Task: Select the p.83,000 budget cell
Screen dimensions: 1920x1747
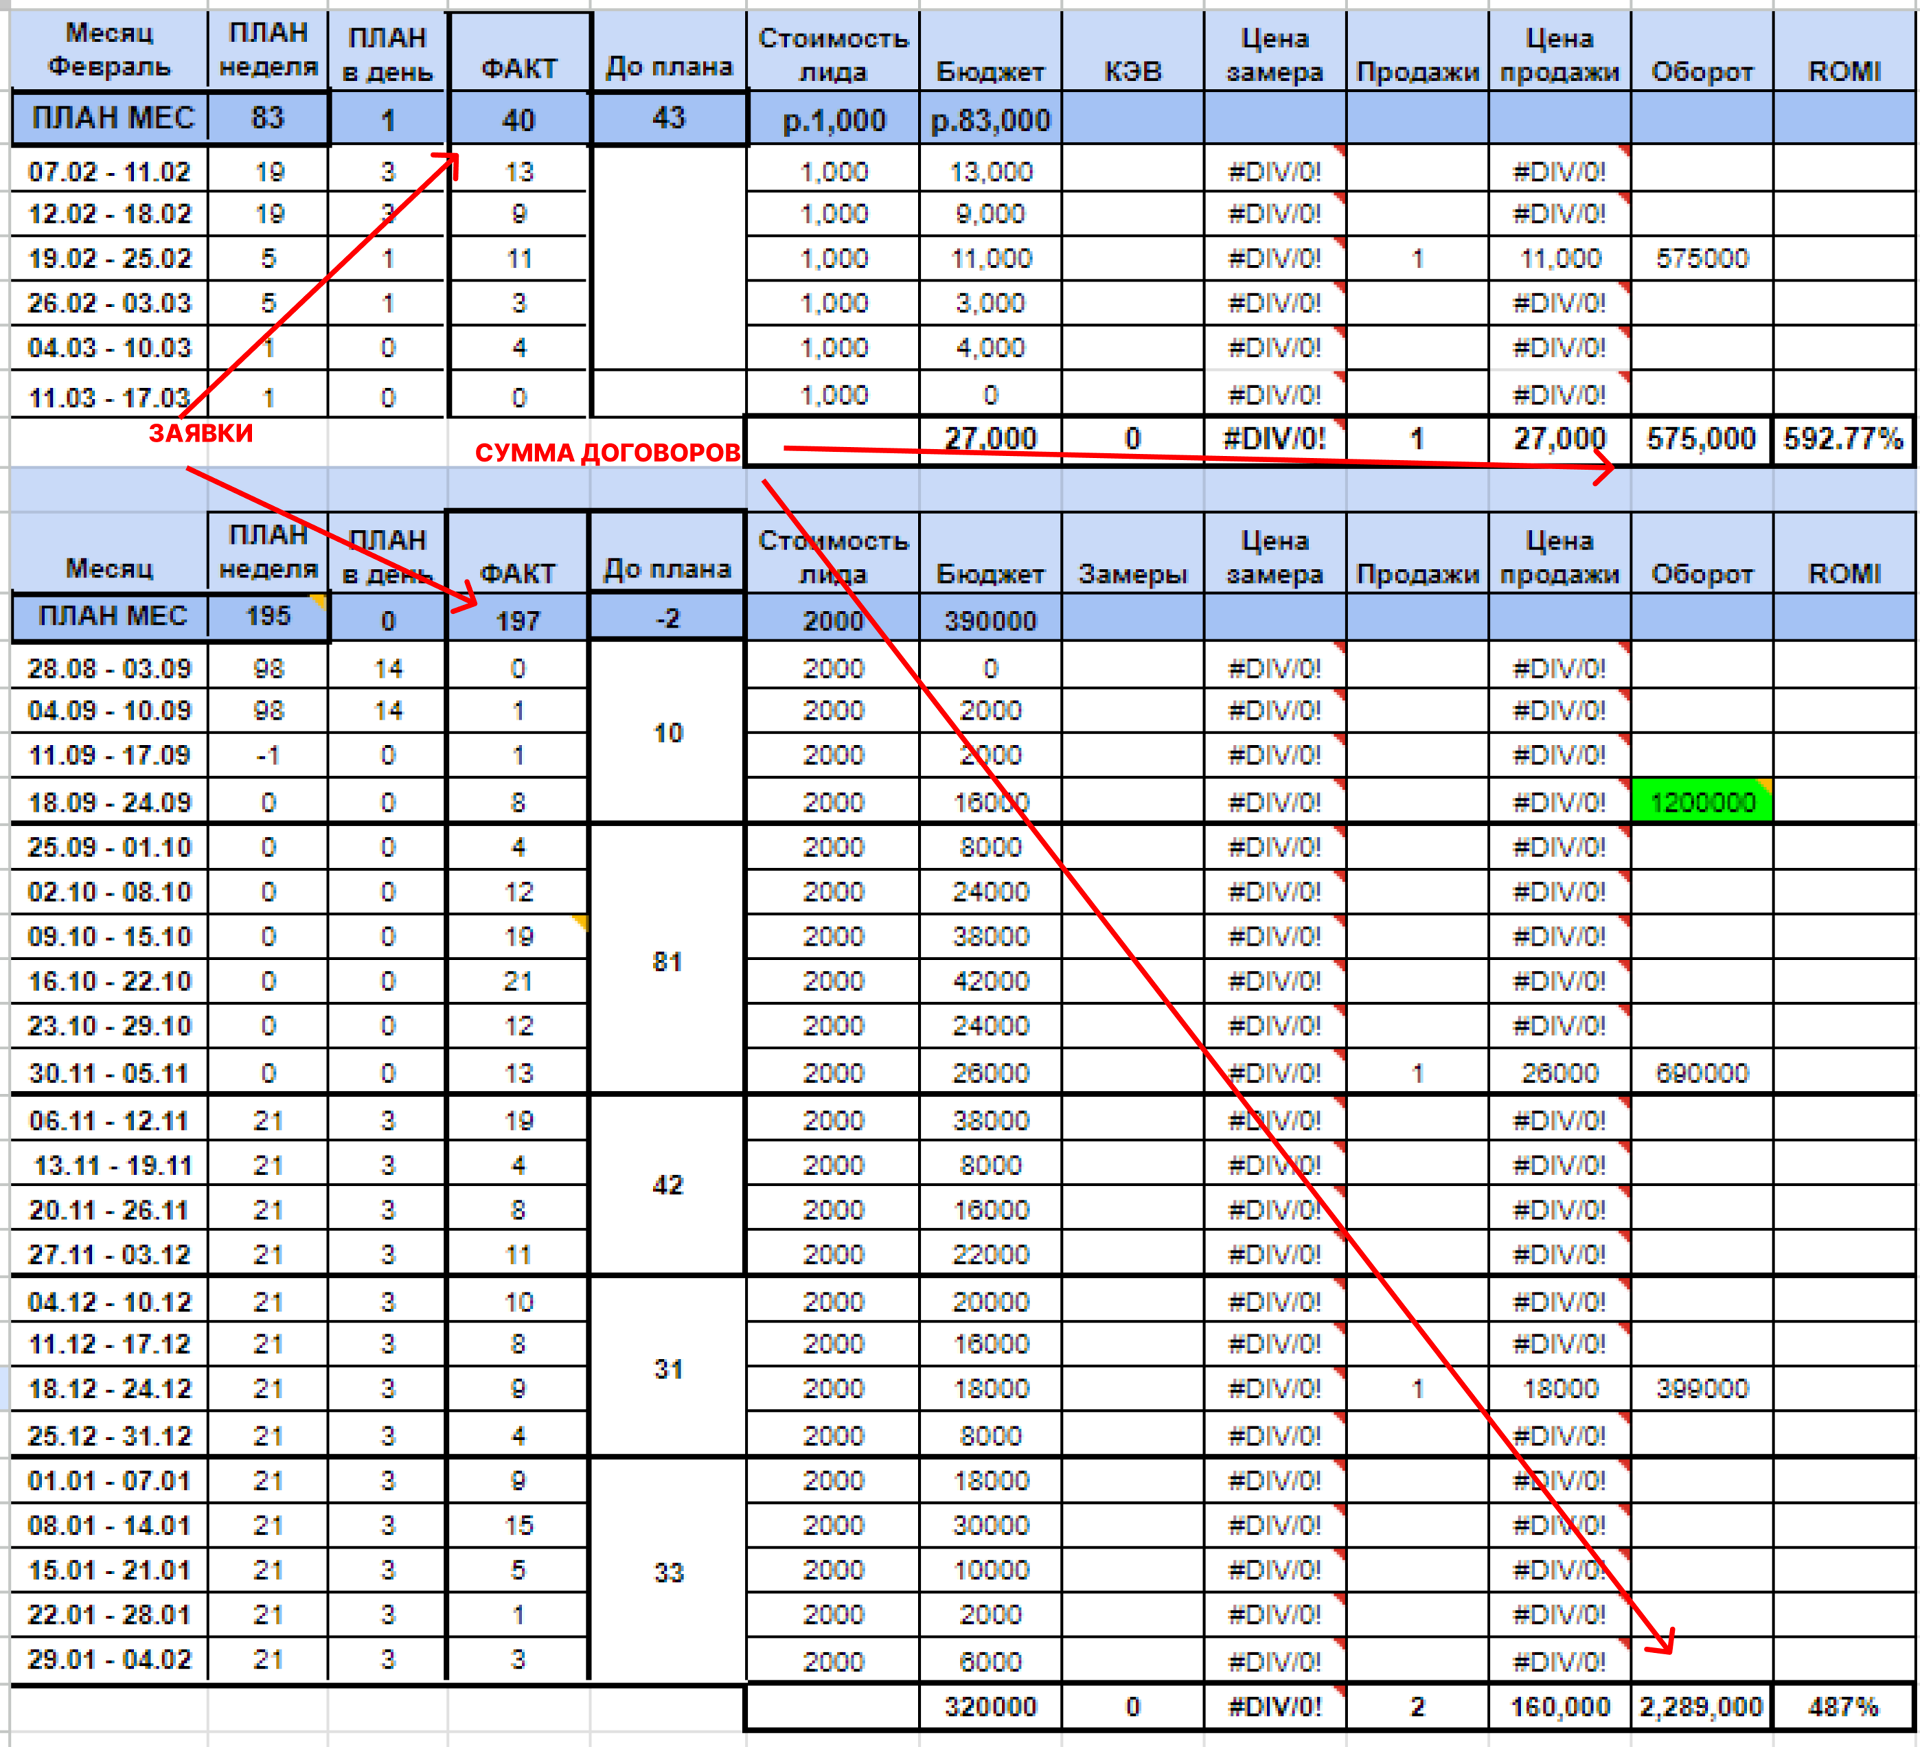Action: [990, 120]
